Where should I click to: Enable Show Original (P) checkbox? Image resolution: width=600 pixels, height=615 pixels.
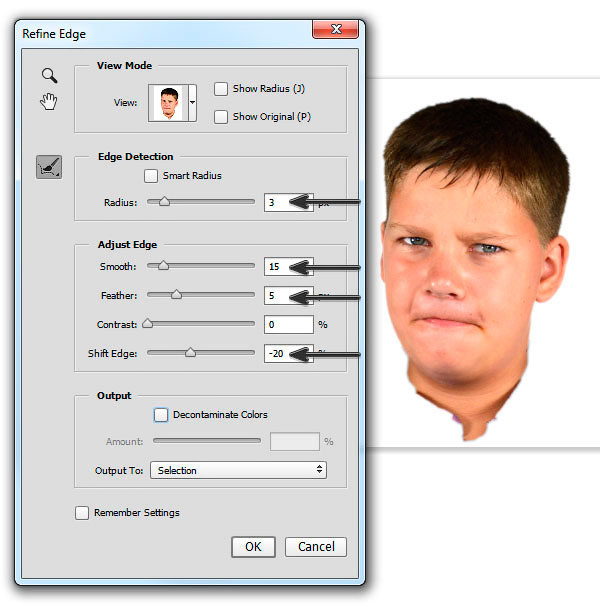221,117
